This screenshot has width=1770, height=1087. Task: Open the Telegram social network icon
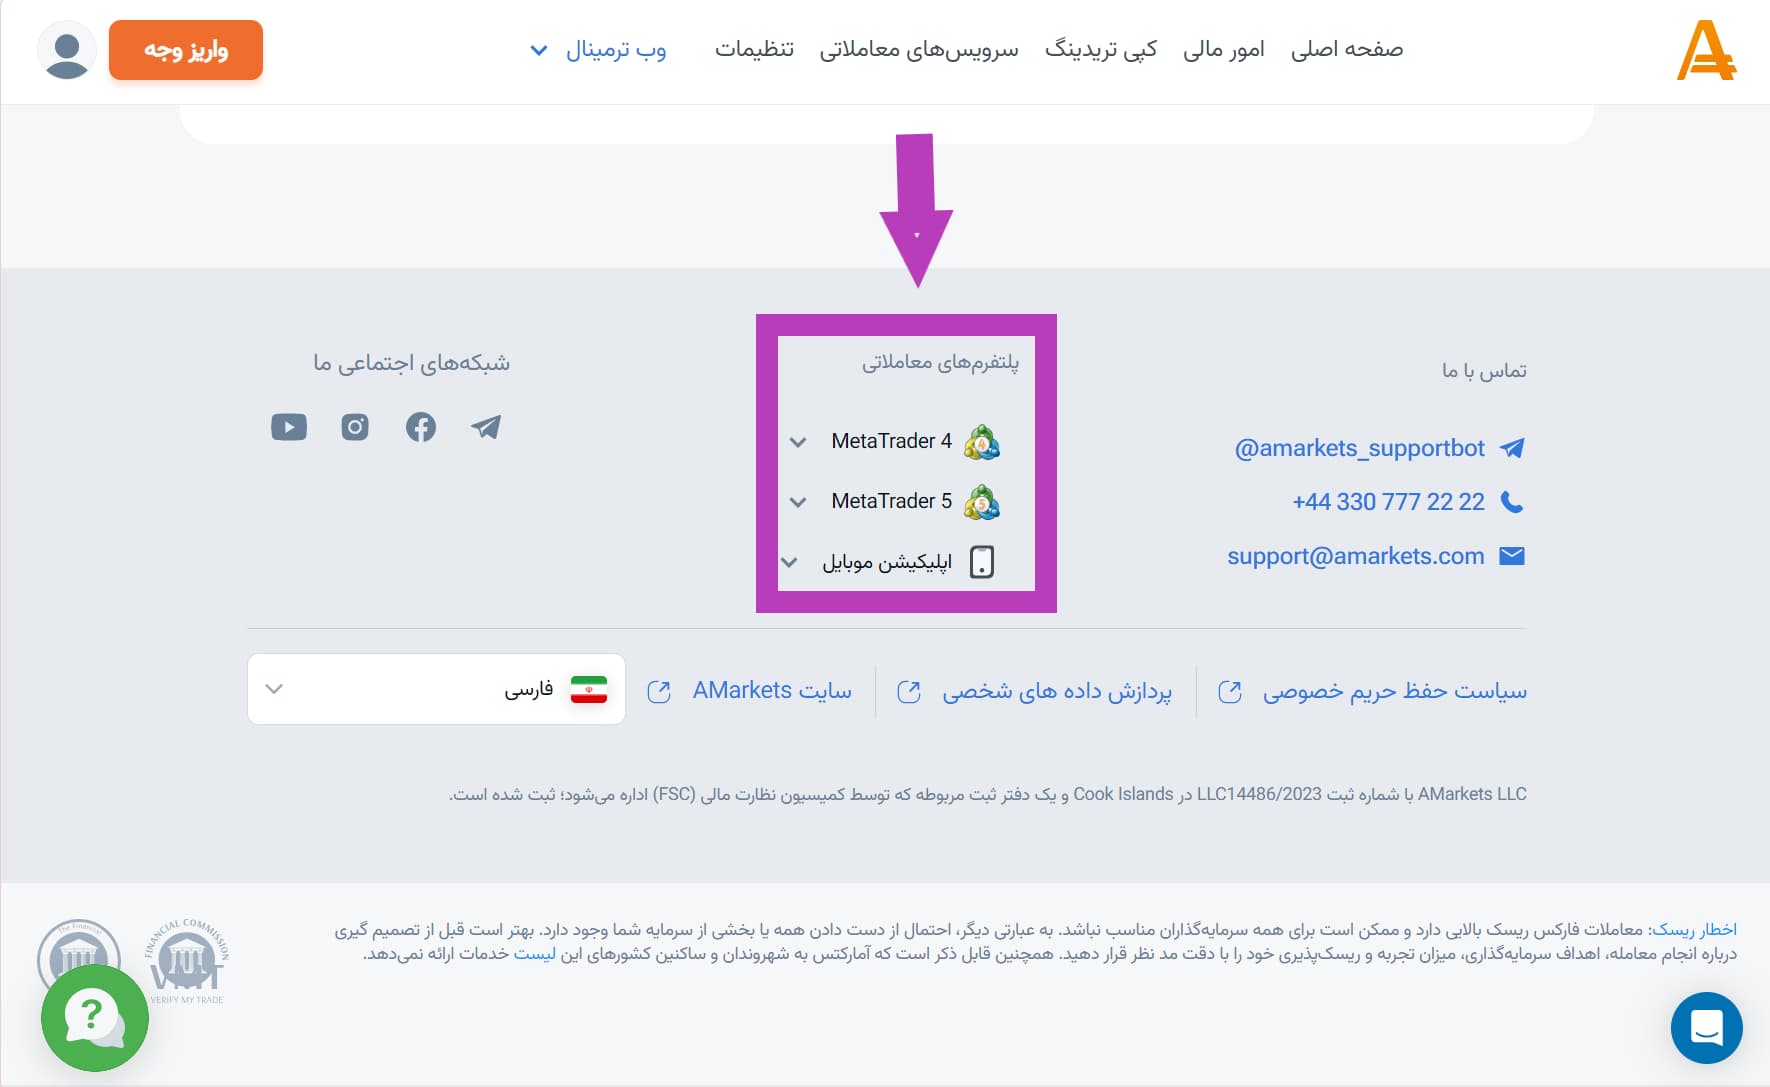coord(486,427)
